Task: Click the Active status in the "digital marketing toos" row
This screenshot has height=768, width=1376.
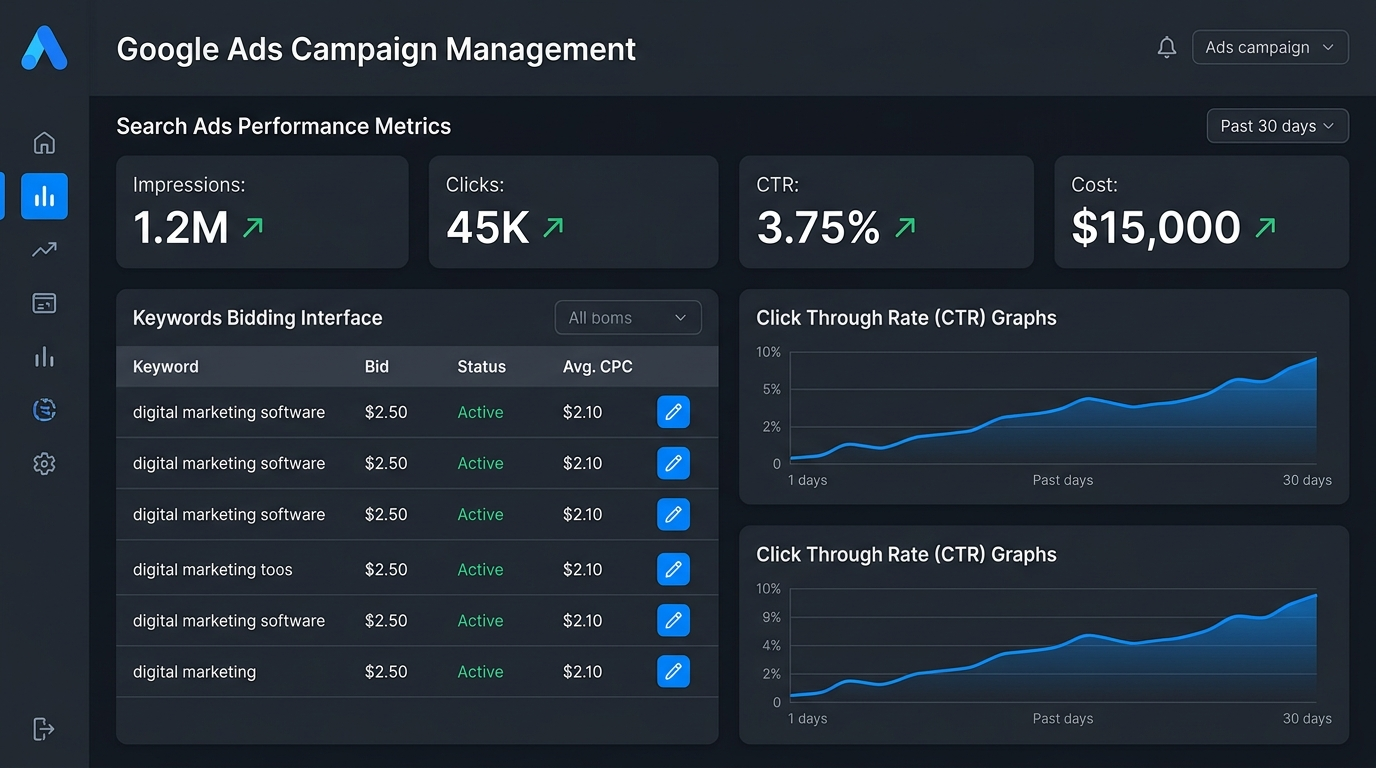Action: coord(480,570)
